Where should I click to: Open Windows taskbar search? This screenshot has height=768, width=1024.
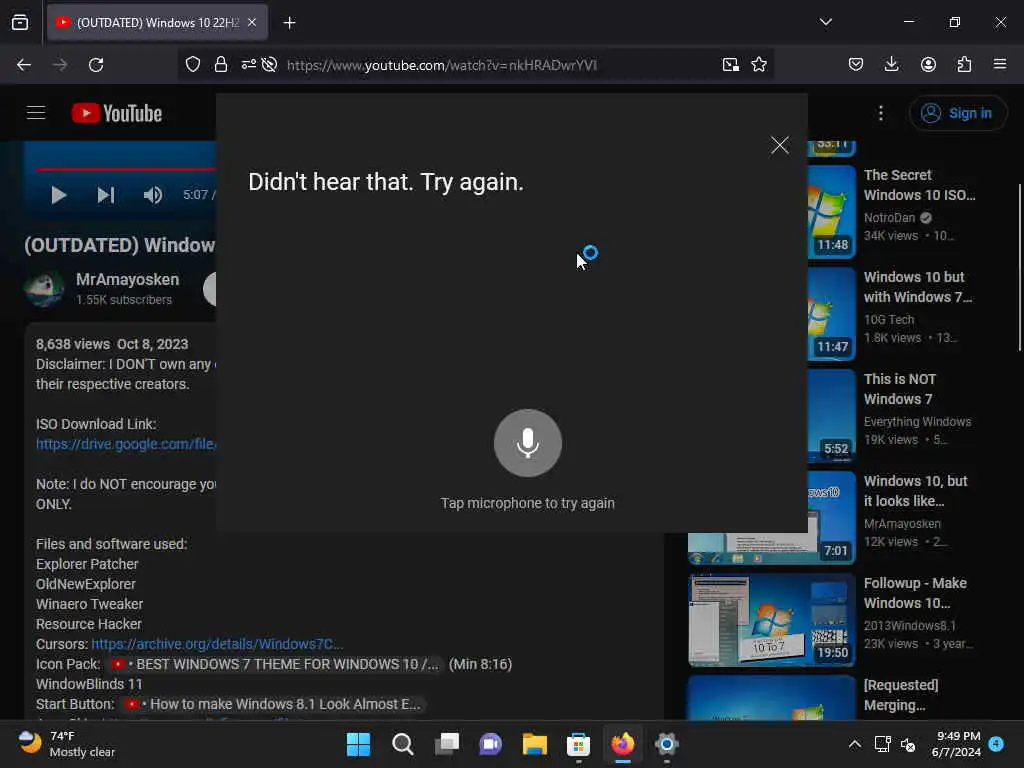(402, 744)
